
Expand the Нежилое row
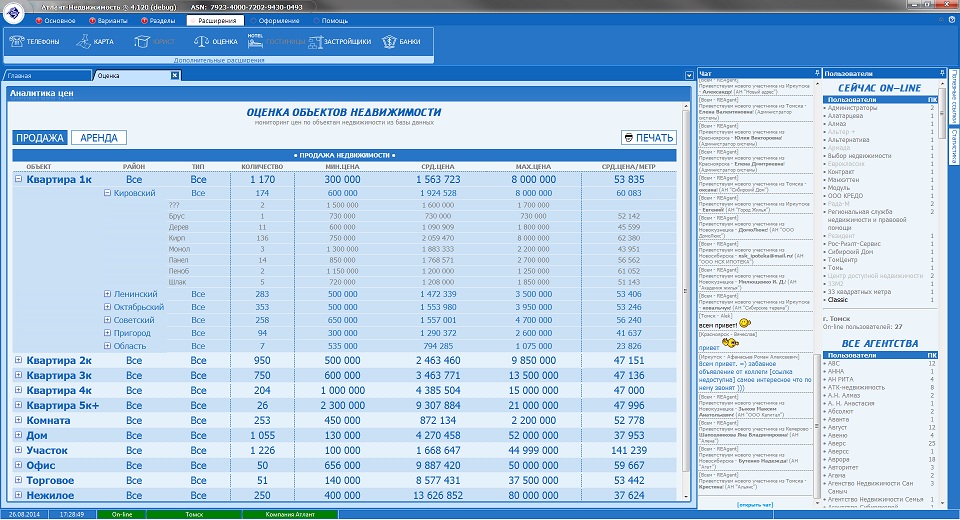click(18, 495)
